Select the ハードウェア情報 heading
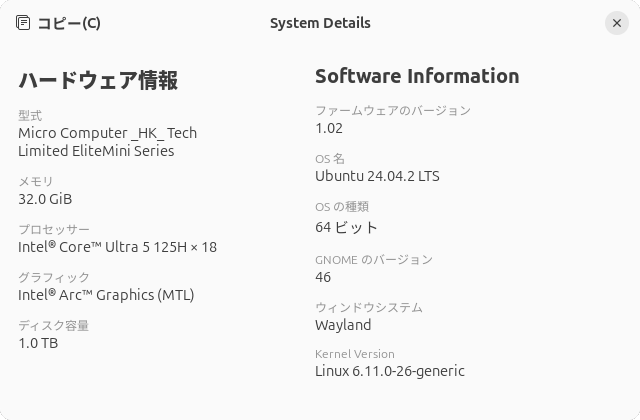Screen dimensions: 640x420 point(98,80)
